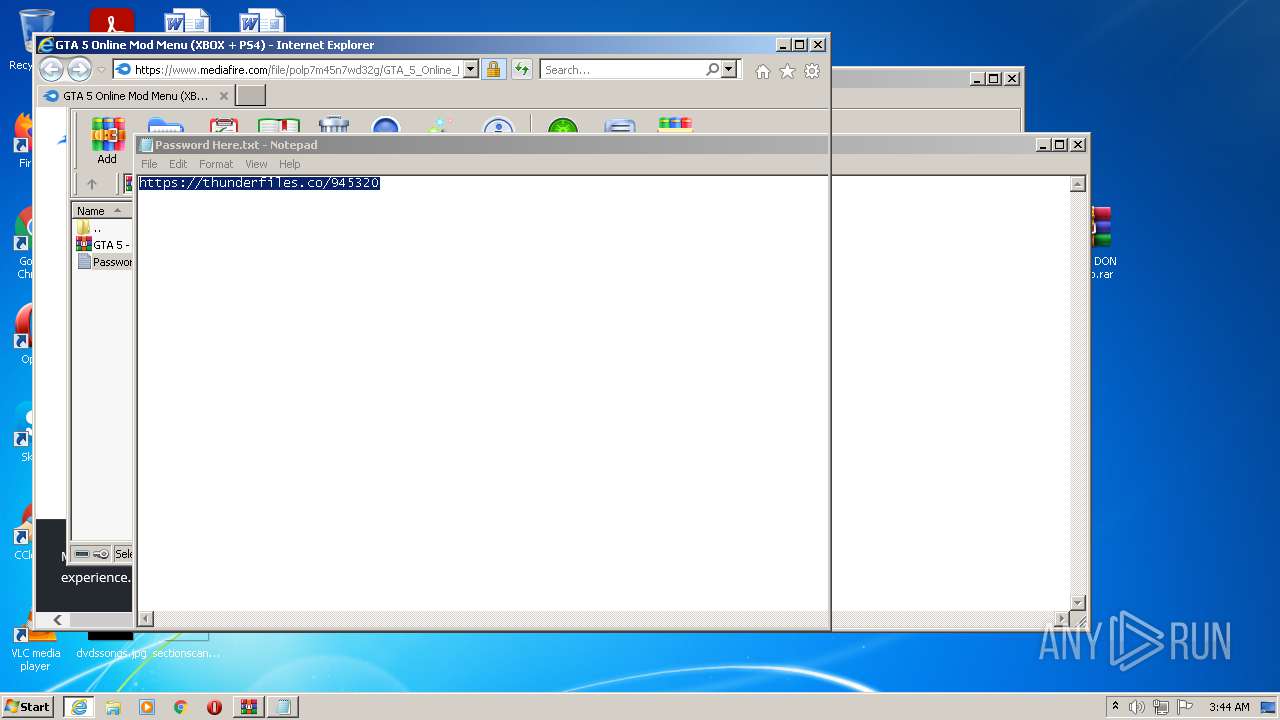Open the Notepad File menu

coord(149,164)
